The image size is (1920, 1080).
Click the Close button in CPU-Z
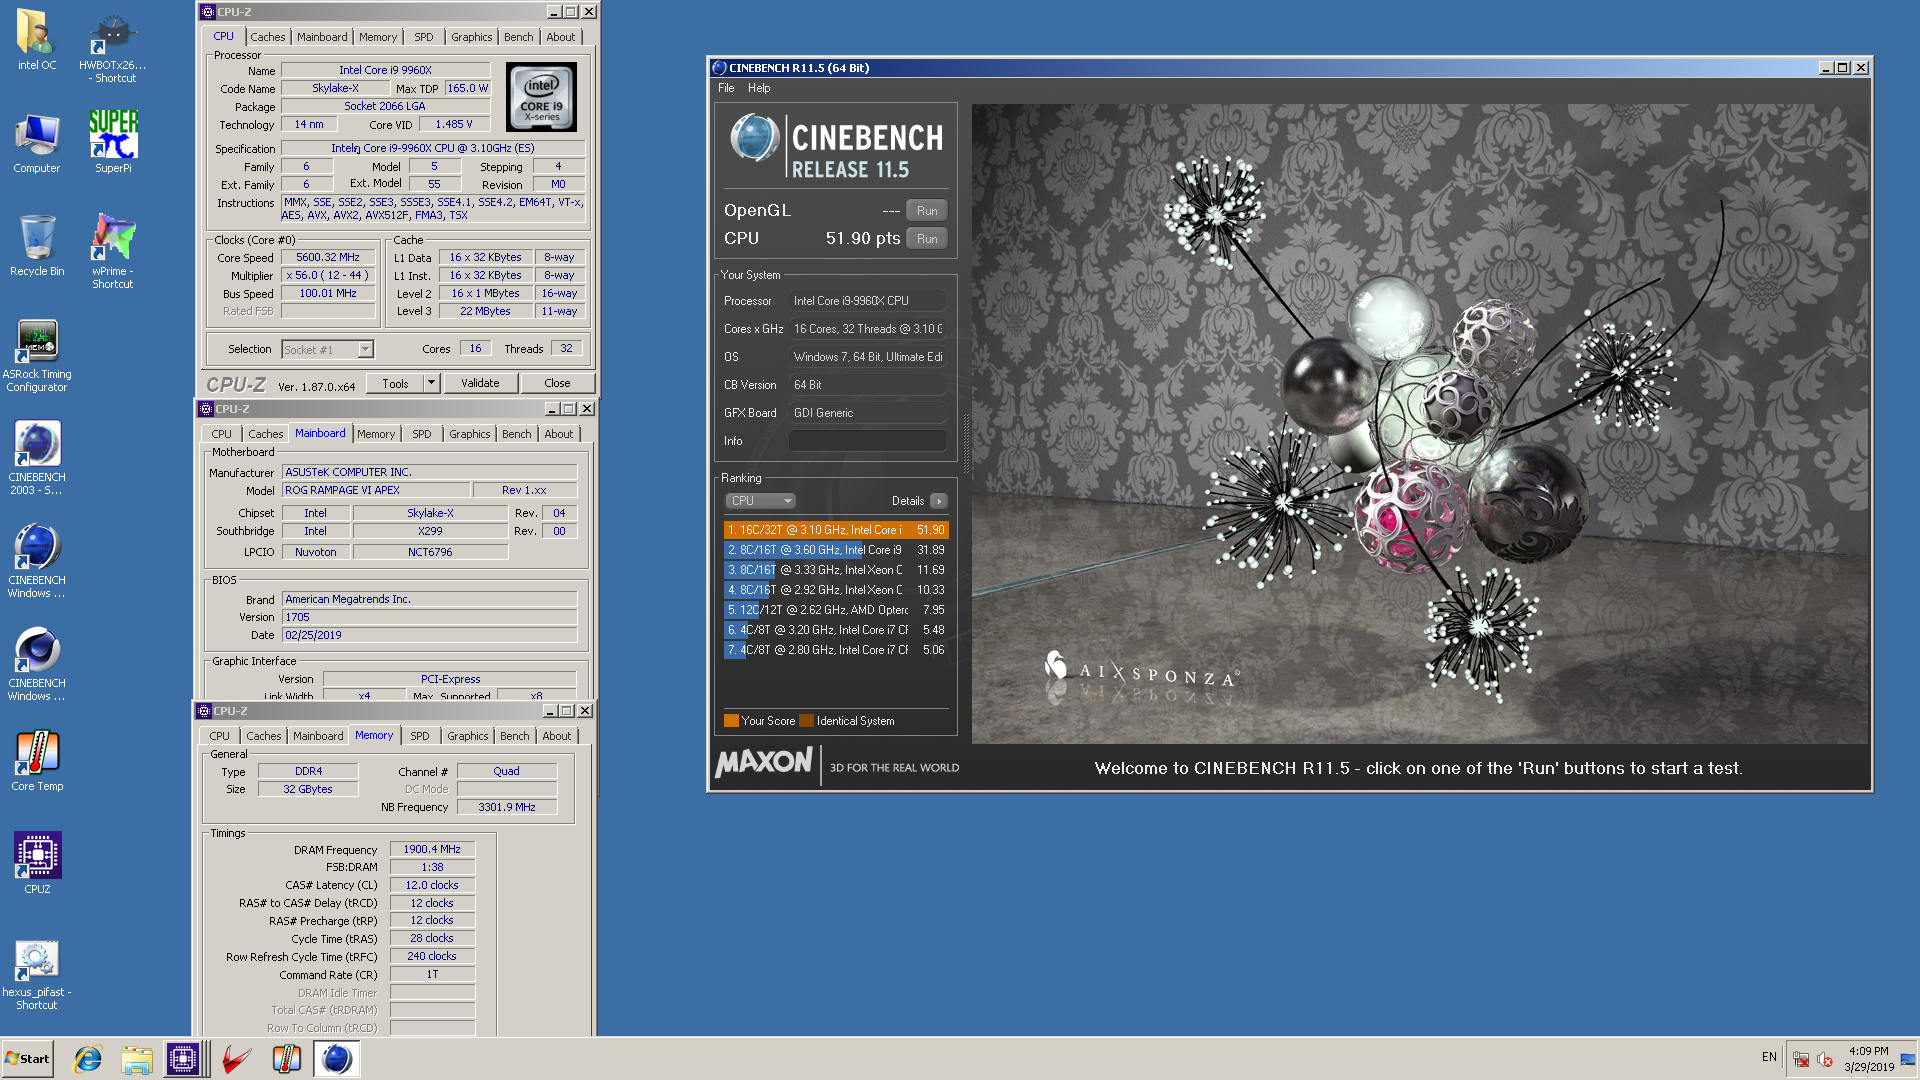click(x=557, y=383)
